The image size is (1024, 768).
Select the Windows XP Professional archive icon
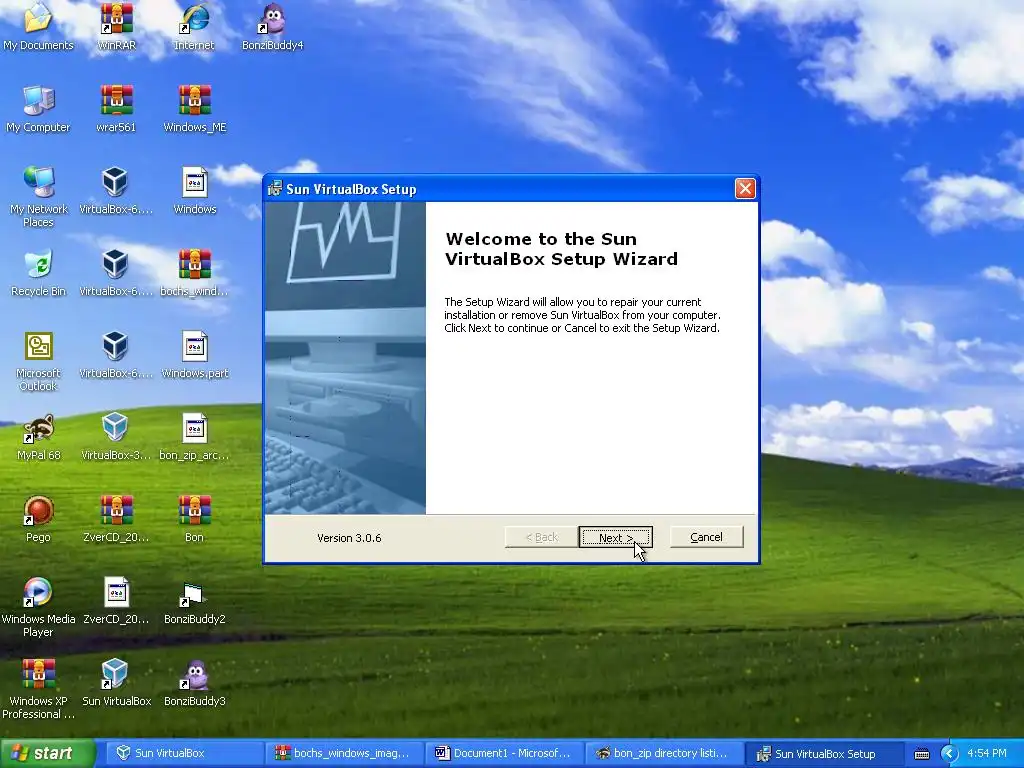(38, 689)
